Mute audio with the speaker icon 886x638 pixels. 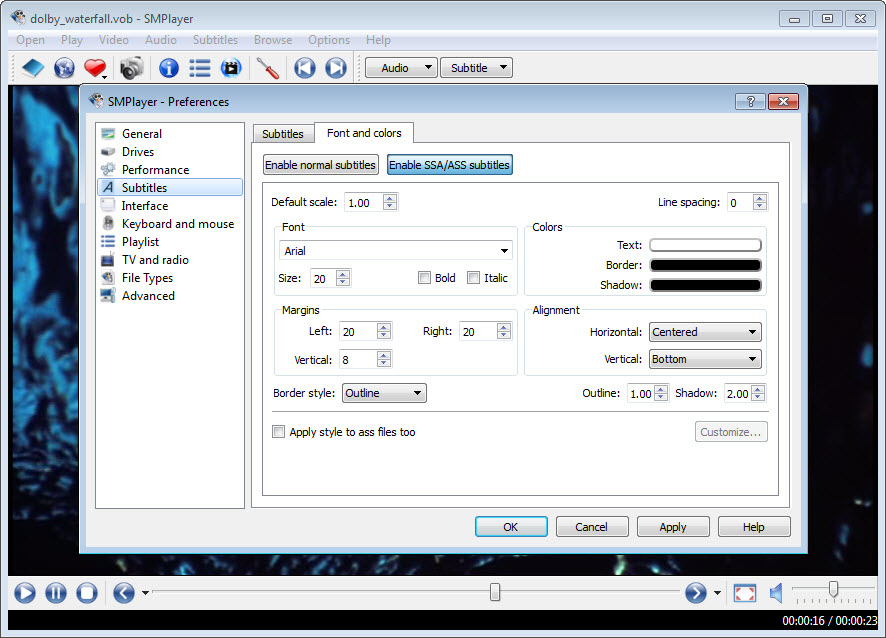[776, 593]
